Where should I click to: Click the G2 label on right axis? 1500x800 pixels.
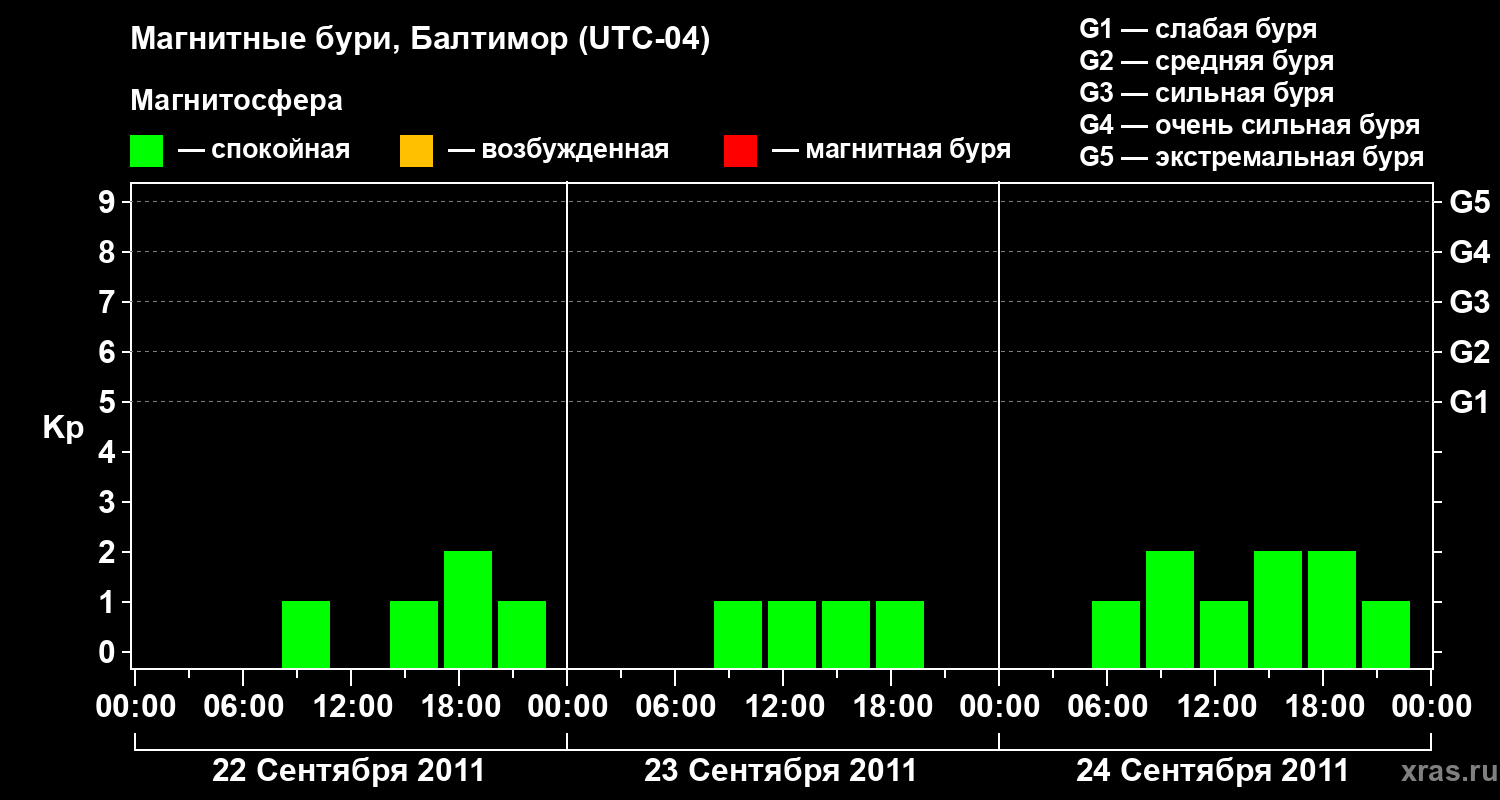1470,352
